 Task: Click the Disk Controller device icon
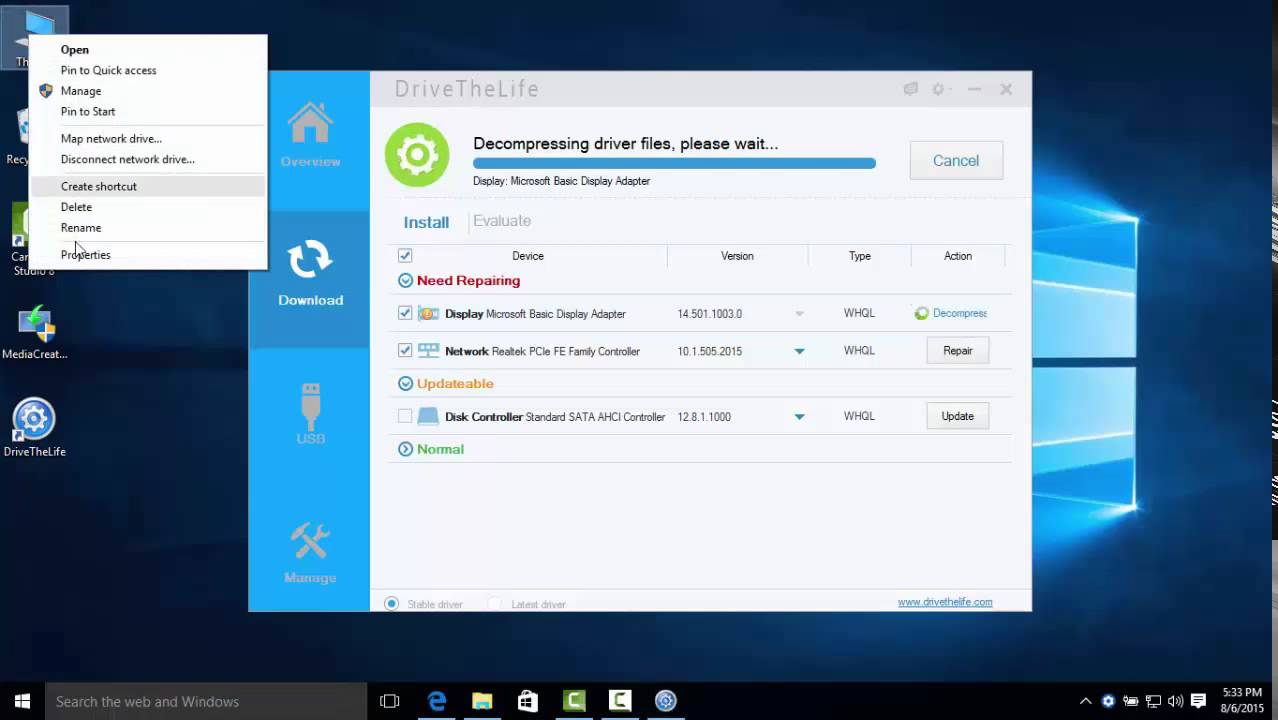coord(428,416)
